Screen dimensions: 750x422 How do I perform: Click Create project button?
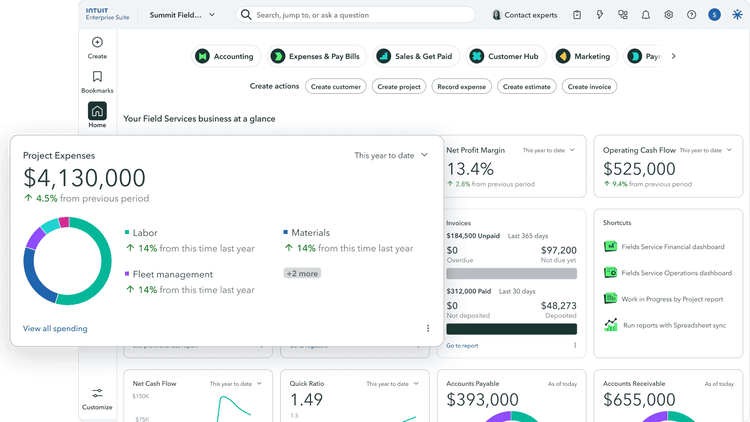pos(399,87)
